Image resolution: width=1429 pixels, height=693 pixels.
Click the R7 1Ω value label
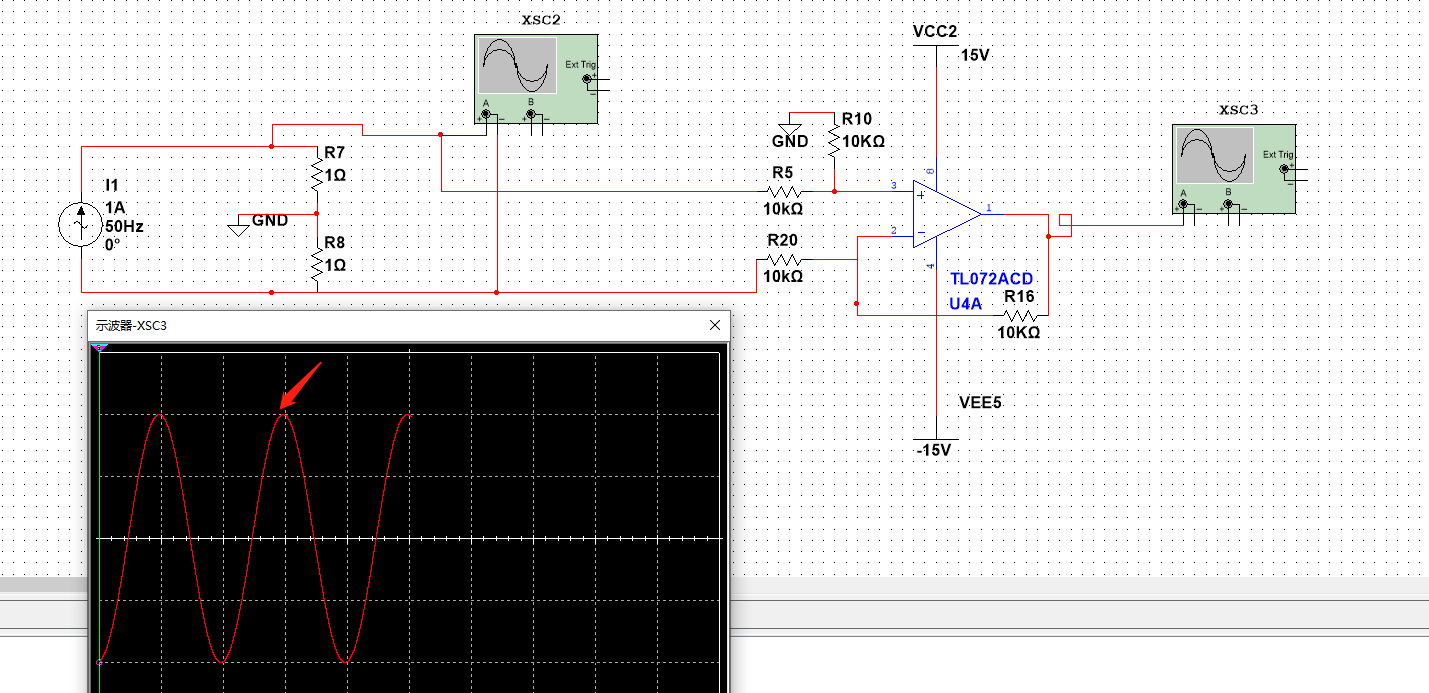(x=335, y=174)
